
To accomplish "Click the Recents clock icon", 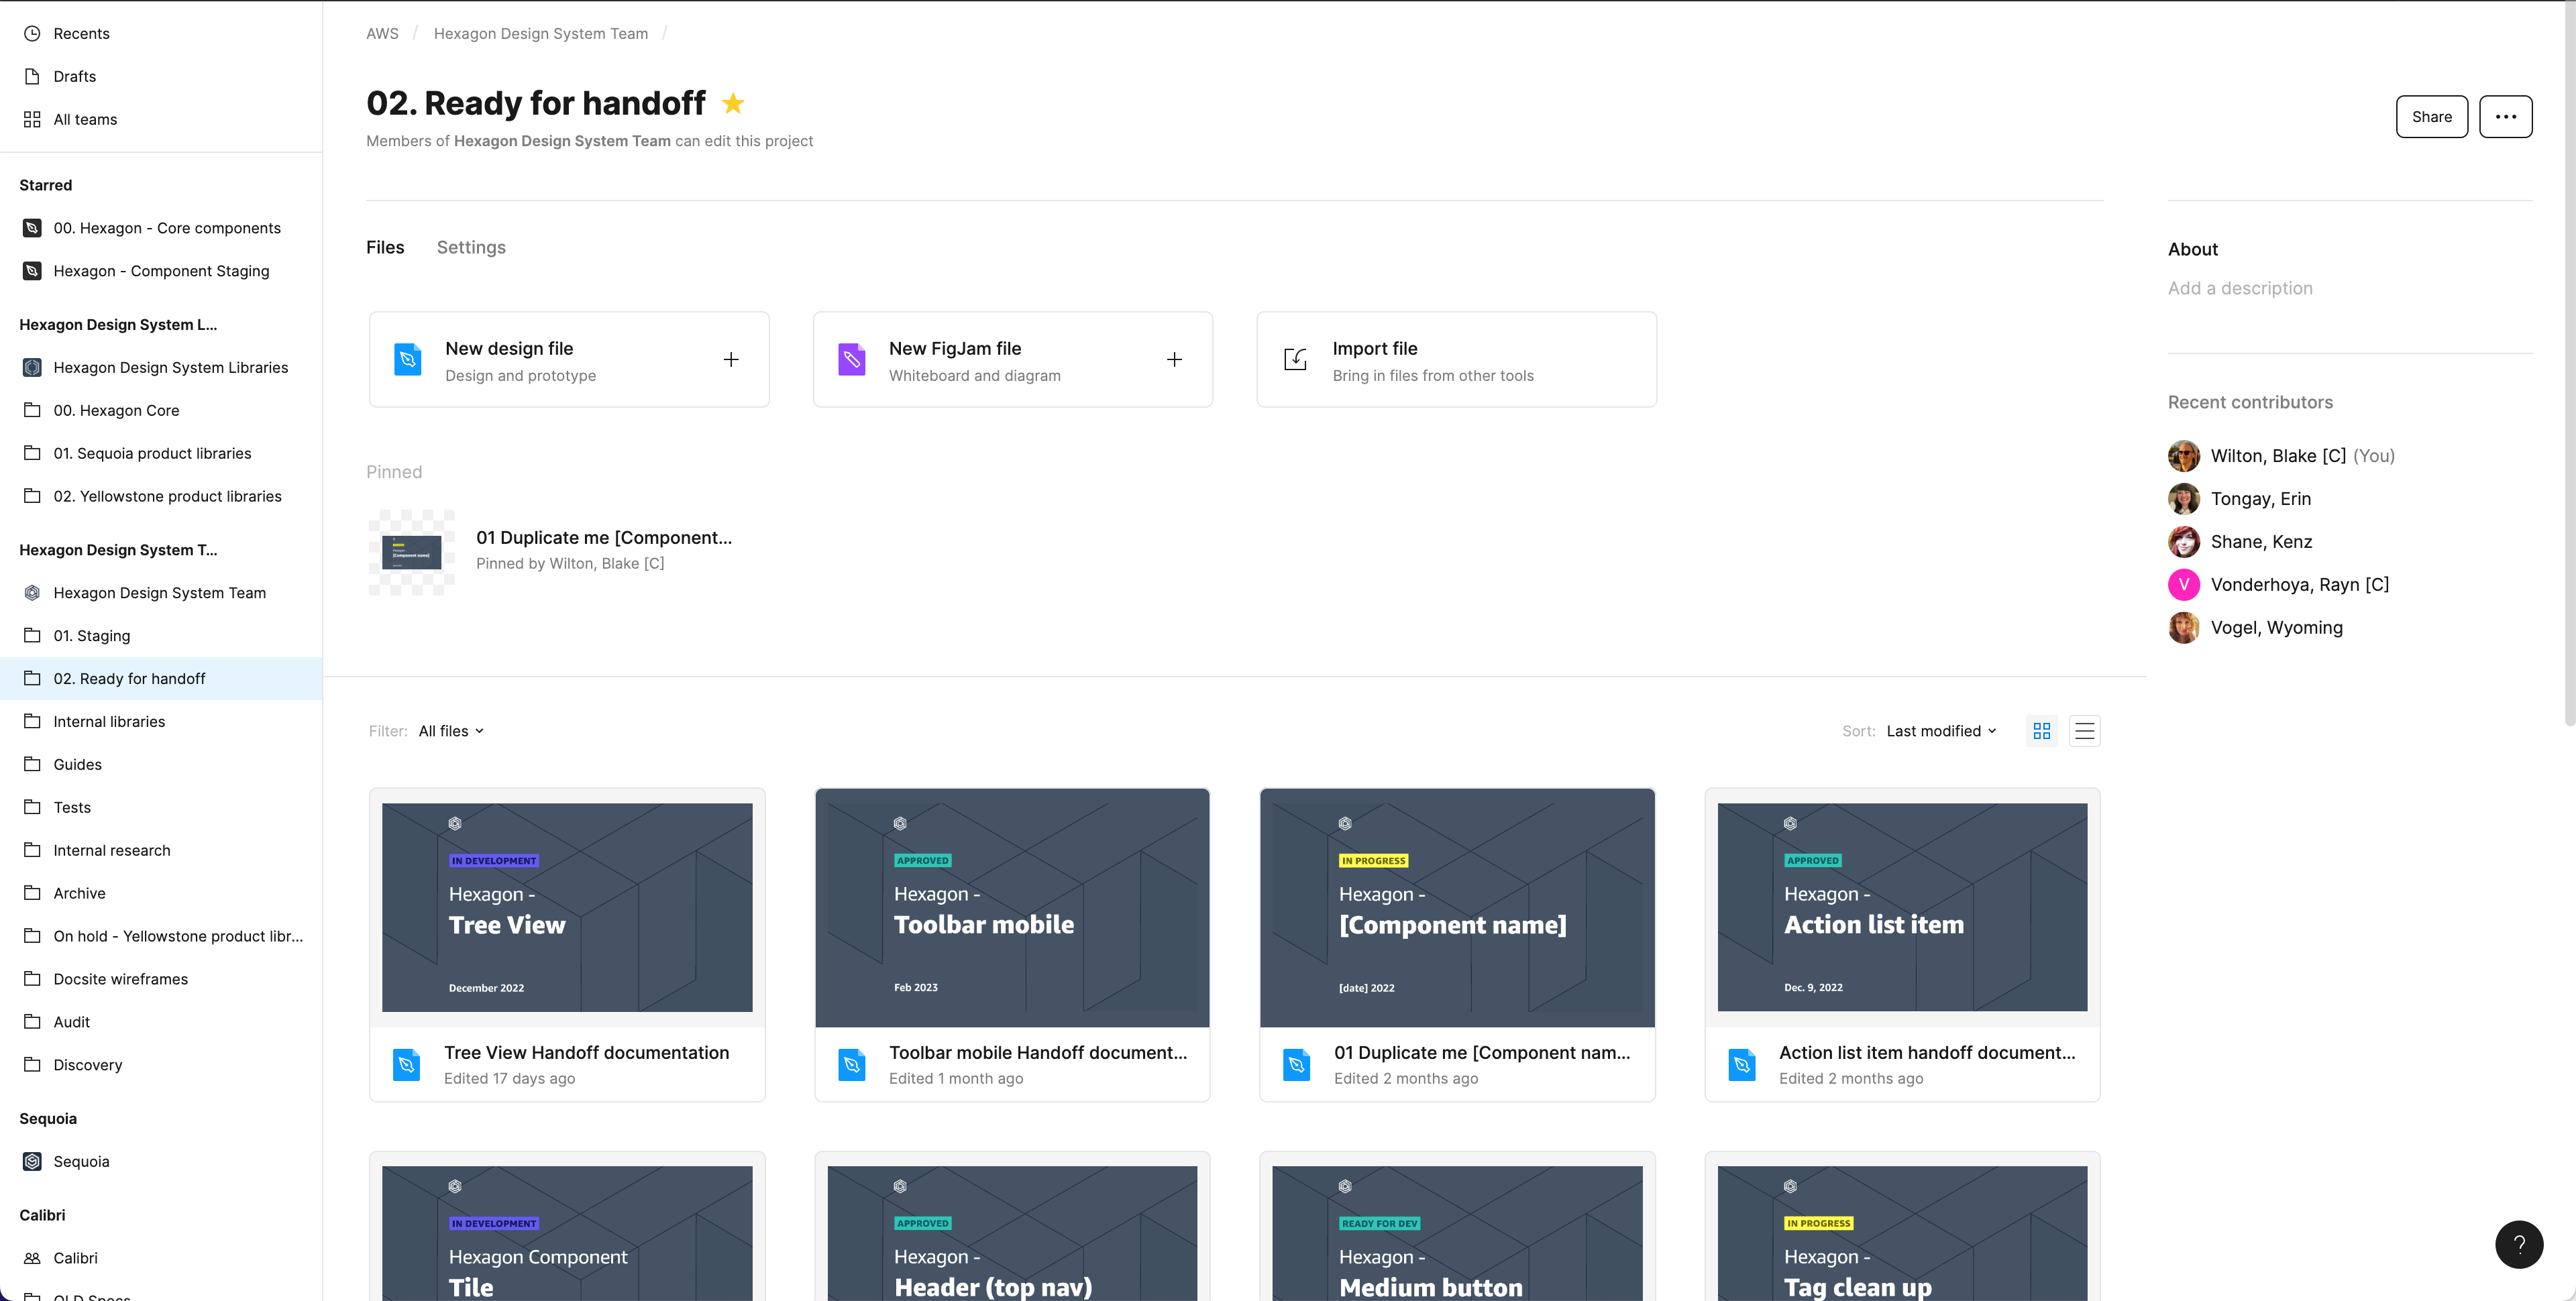I will coord(32,33).
